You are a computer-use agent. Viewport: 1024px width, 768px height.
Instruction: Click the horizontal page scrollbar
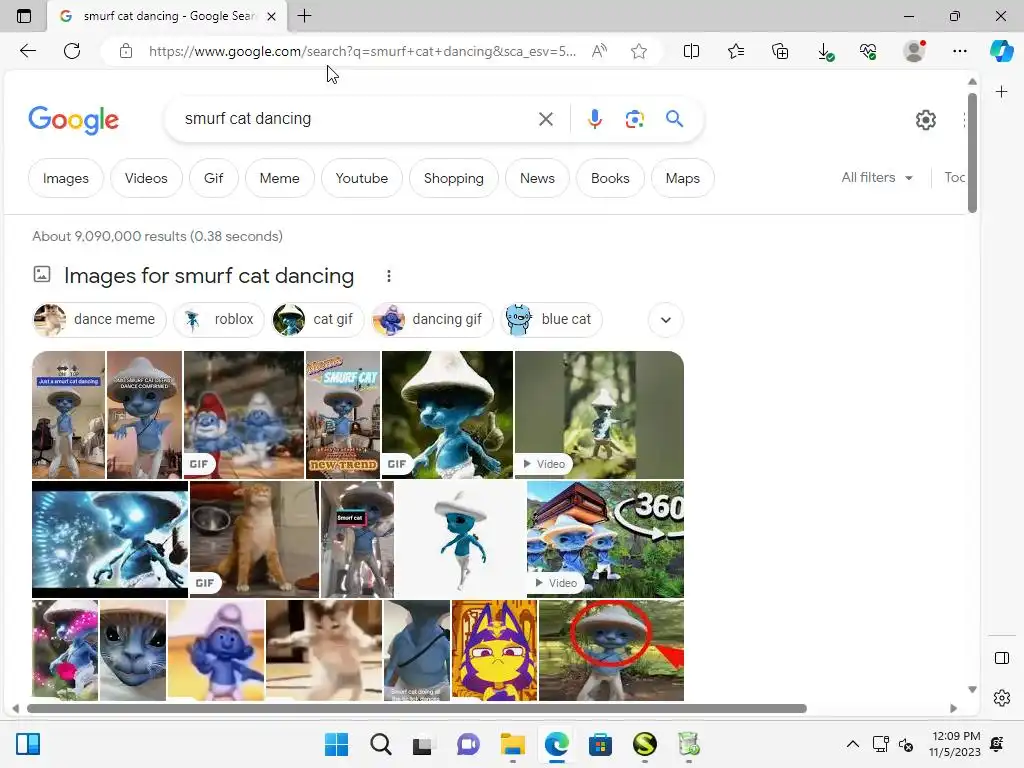417,709
